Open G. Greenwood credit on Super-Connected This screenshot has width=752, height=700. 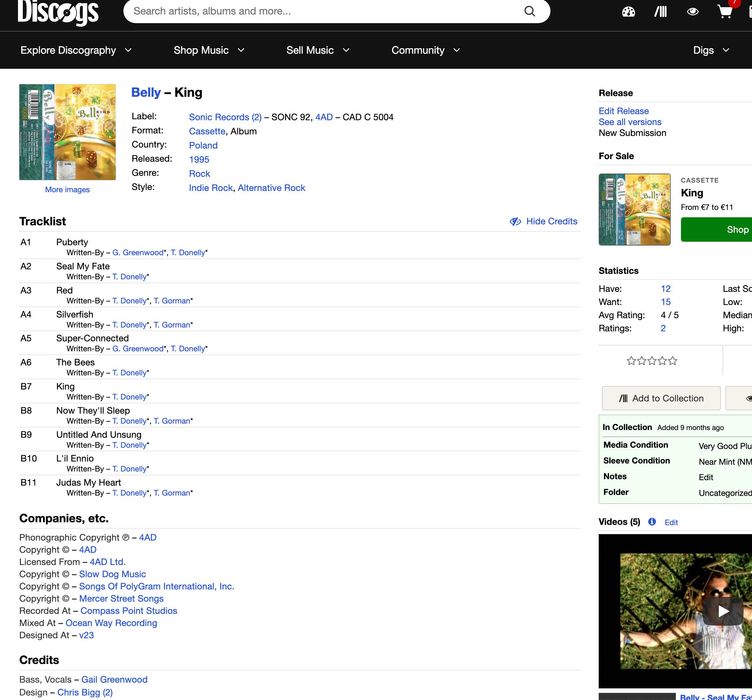(x=138, y=349)
